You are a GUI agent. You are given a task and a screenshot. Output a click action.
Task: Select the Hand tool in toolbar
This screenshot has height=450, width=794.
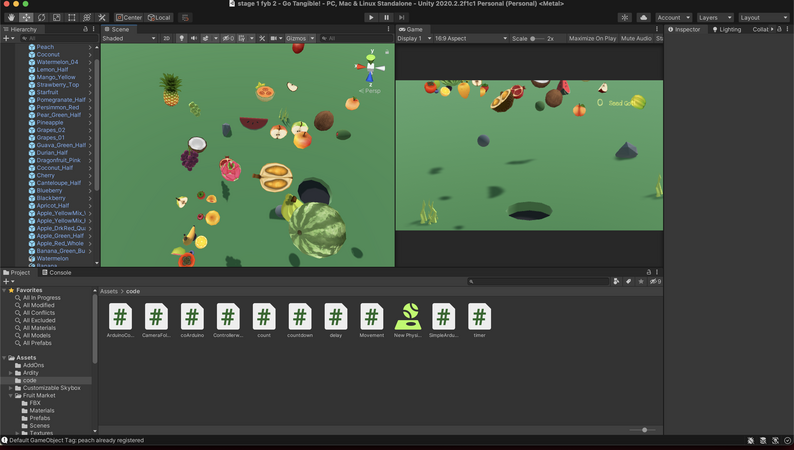click(x=10, y=17)
